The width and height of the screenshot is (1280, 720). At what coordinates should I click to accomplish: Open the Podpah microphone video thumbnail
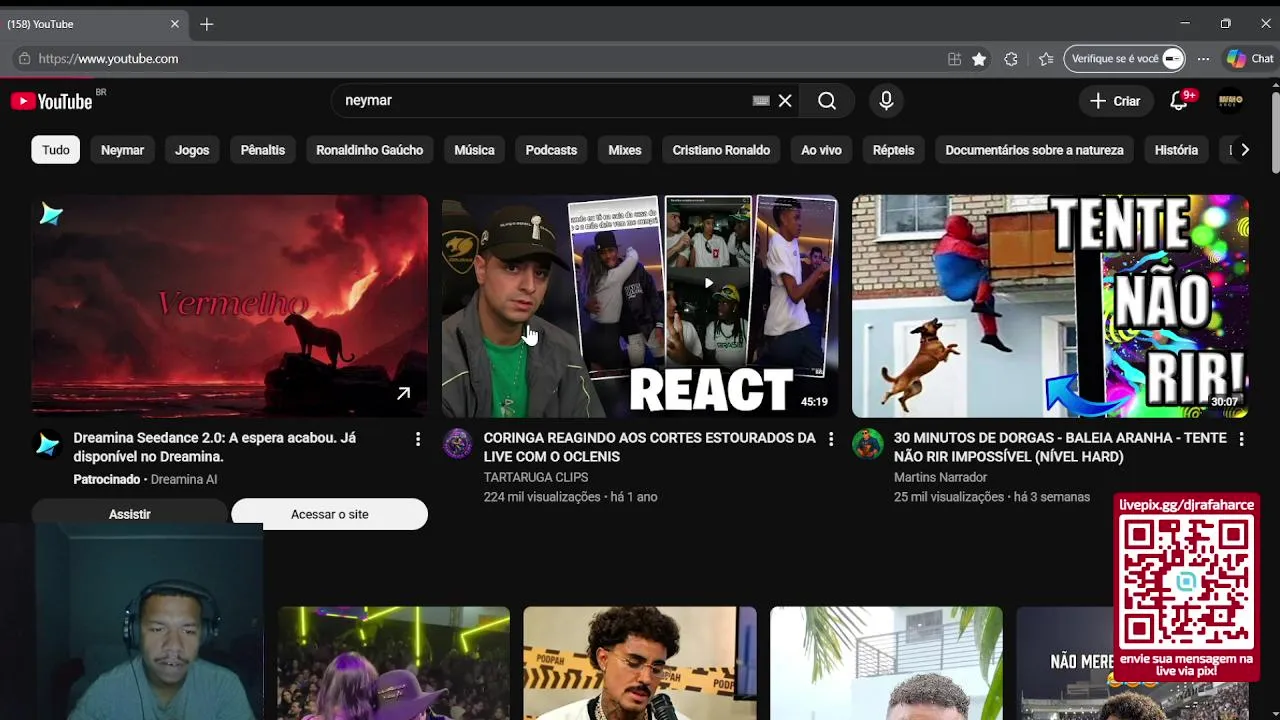640,663
